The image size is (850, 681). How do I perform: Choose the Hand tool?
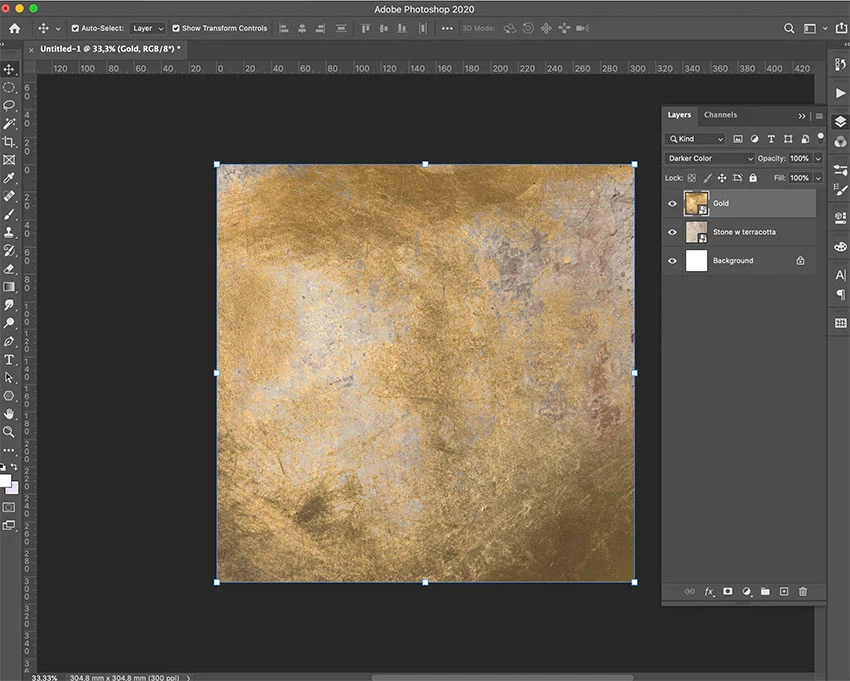(x=9, y=414)
